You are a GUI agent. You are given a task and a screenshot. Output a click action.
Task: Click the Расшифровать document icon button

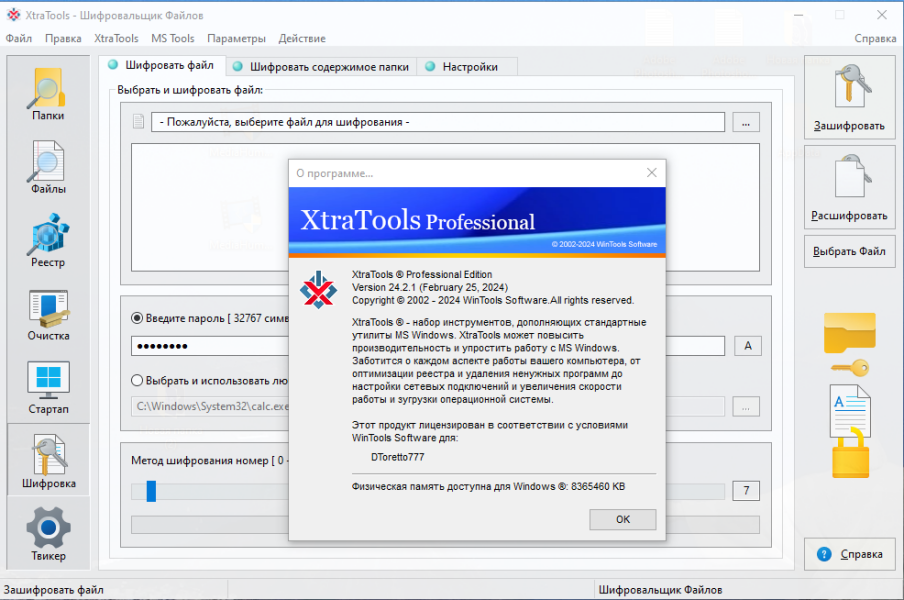click(x=849, y=187)
